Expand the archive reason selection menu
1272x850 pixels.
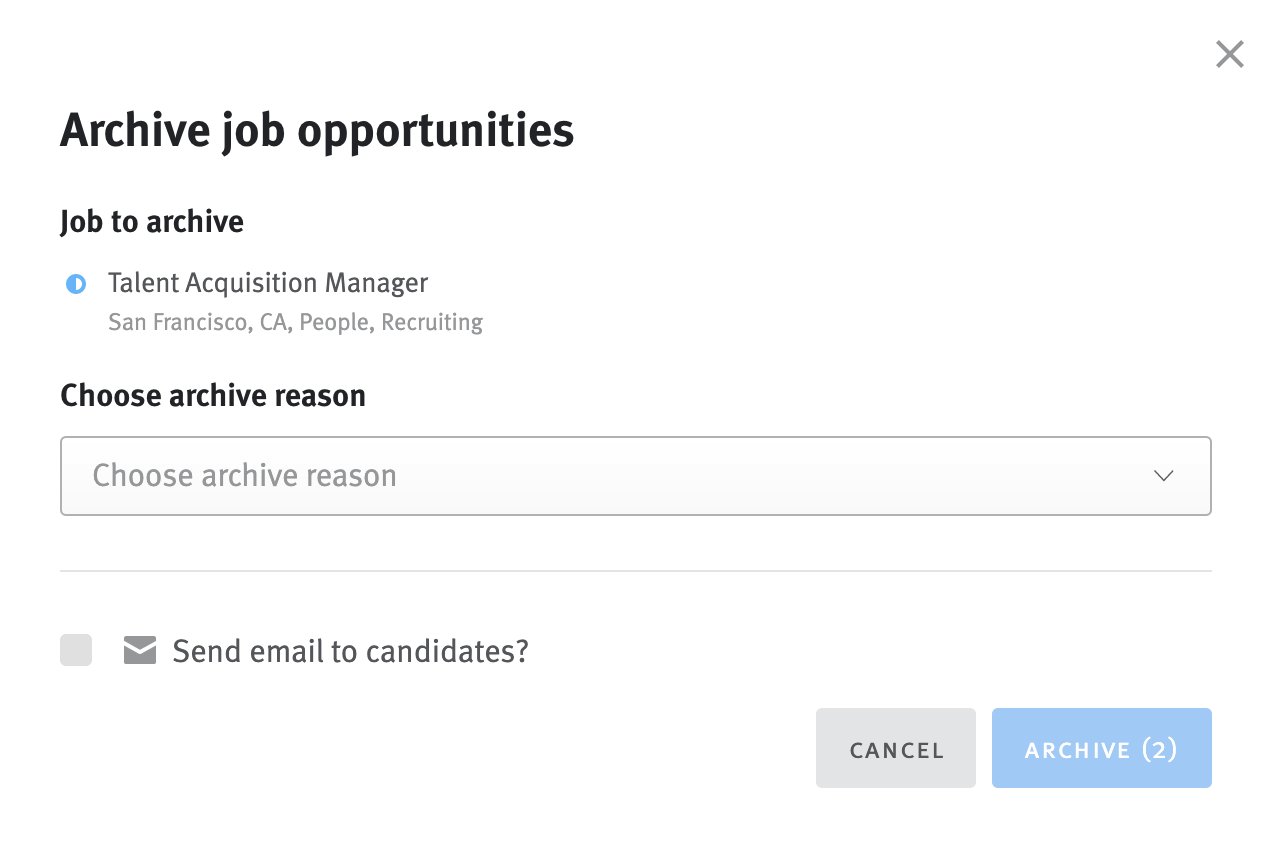click(x=636, y=476)
